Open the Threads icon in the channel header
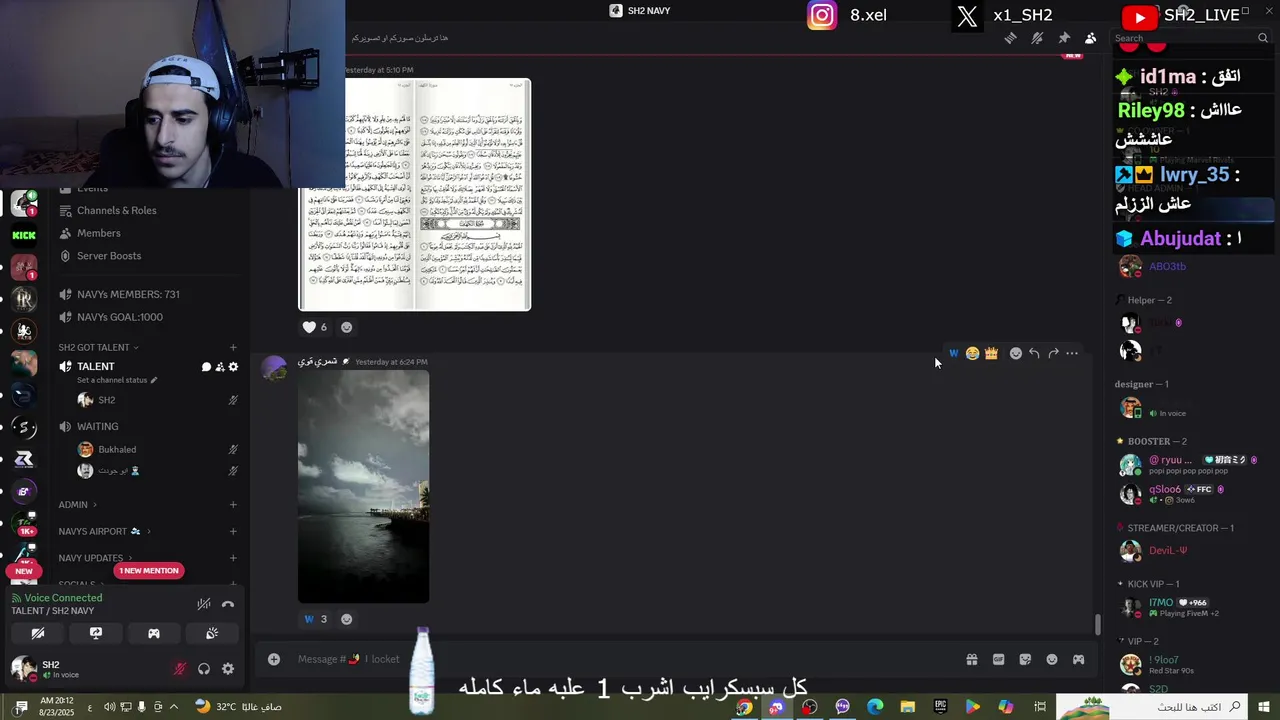 (x=1011, y=38)
